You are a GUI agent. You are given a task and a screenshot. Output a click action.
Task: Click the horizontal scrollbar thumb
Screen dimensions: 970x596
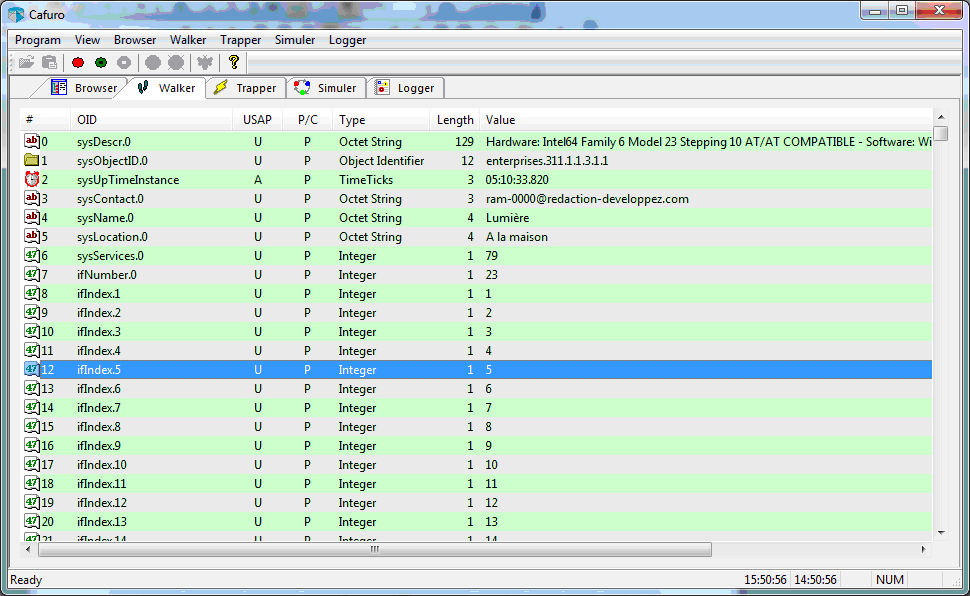(375, 549)
